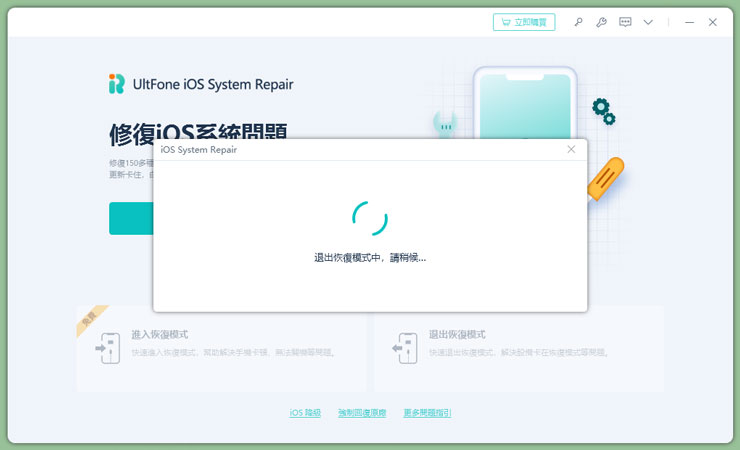Click the UltFone logo icon

tap(117, 84)
